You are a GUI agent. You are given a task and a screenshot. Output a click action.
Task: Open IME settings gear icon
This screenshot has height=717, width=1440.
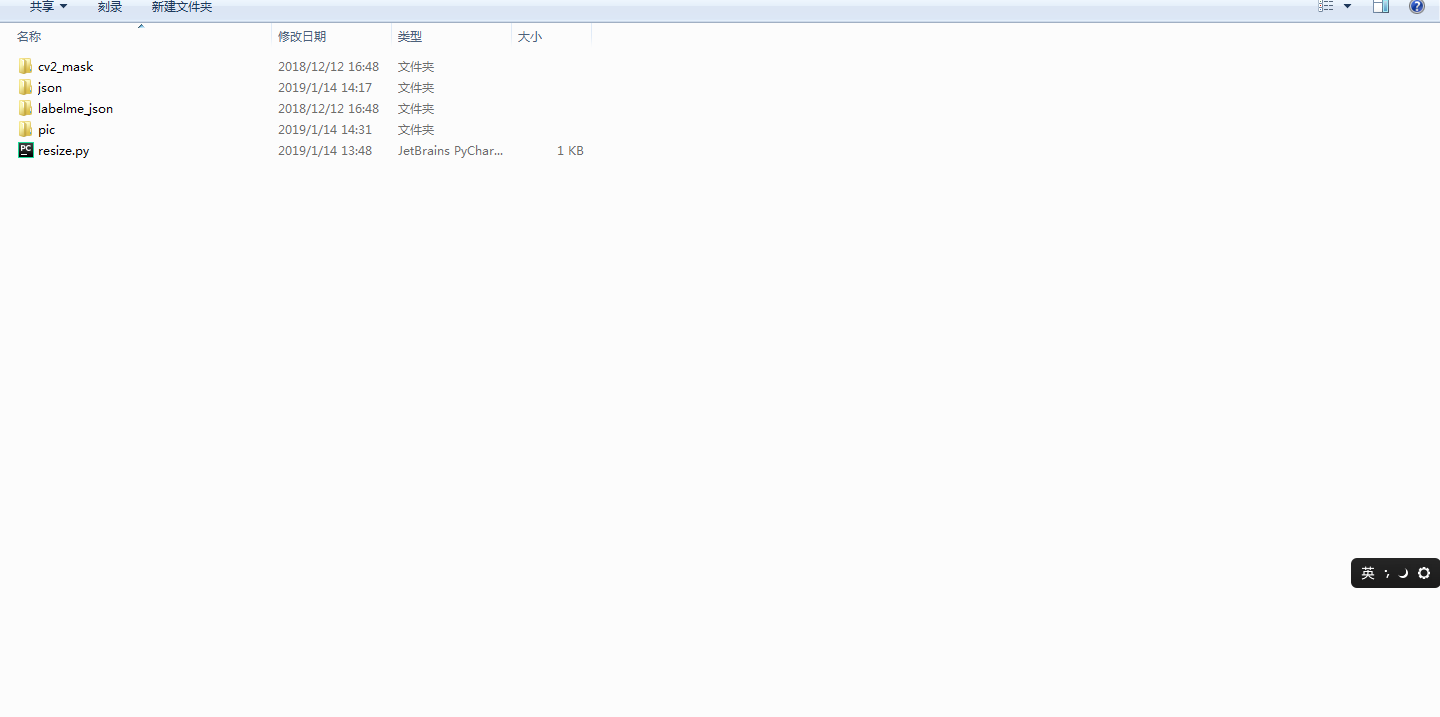[1424, 573]
